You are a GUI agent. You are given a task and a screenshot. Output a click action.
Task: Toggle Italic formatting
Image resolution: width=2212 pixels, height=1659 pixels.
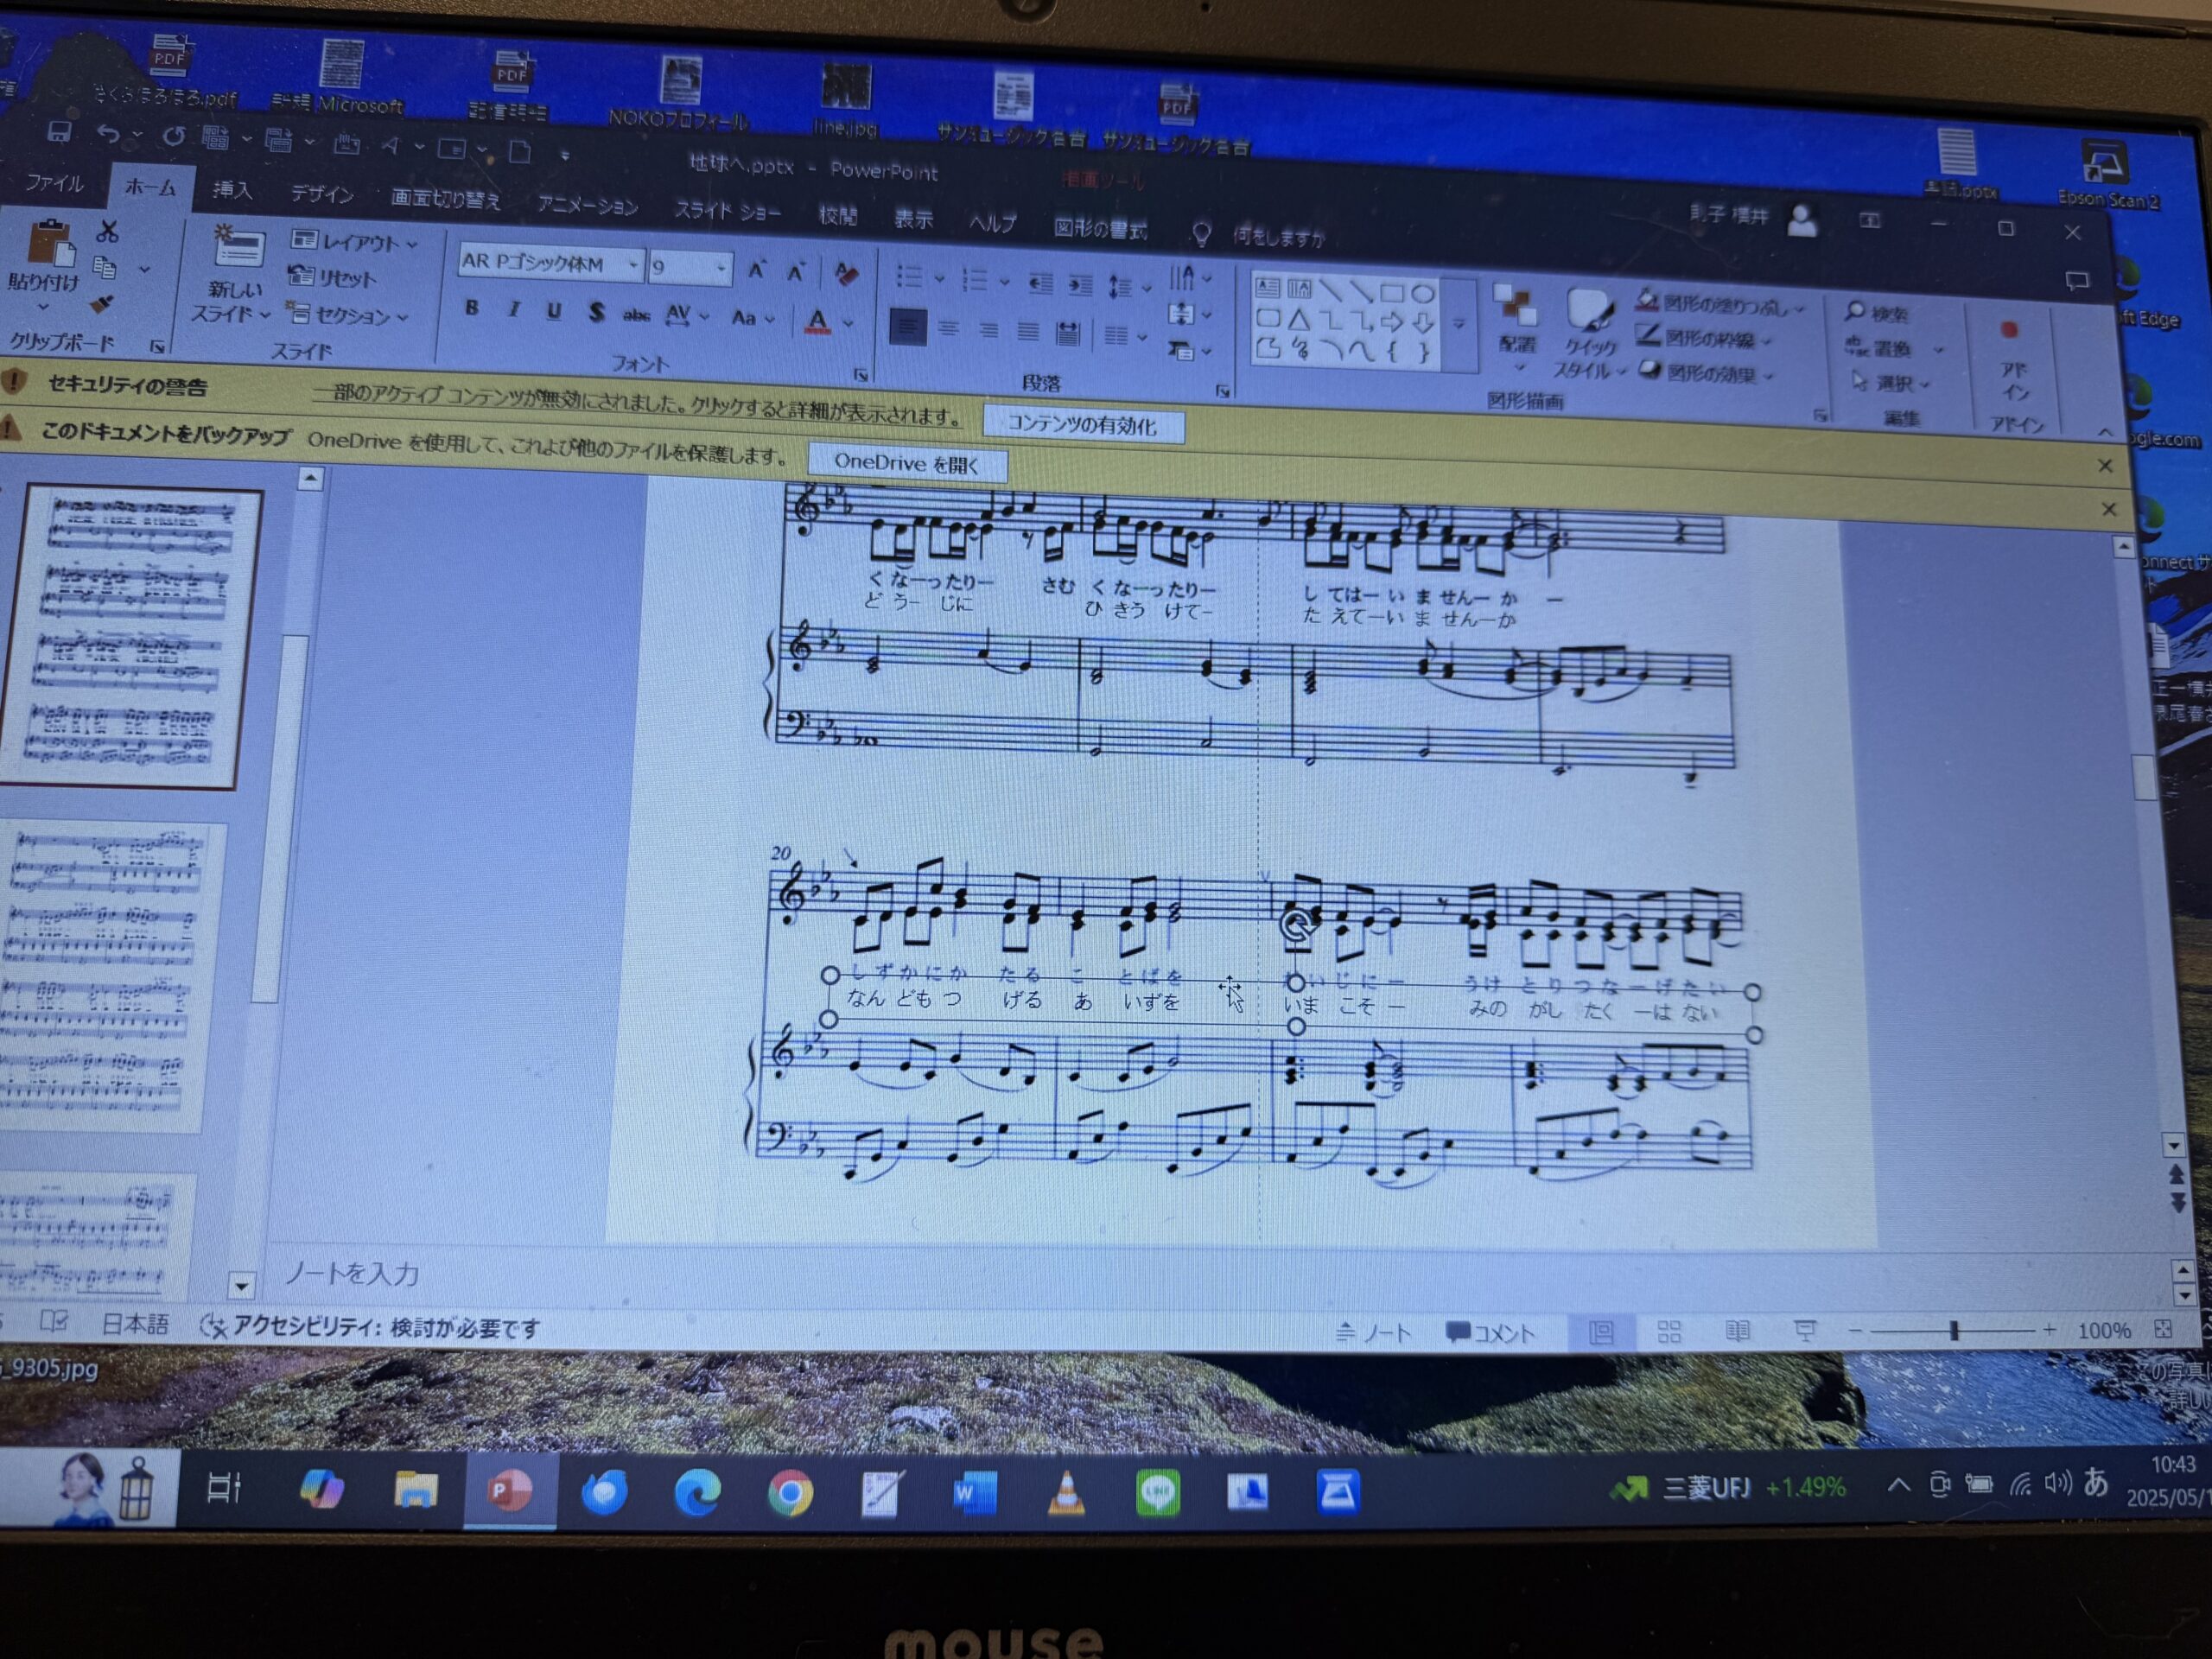(513, 310)
